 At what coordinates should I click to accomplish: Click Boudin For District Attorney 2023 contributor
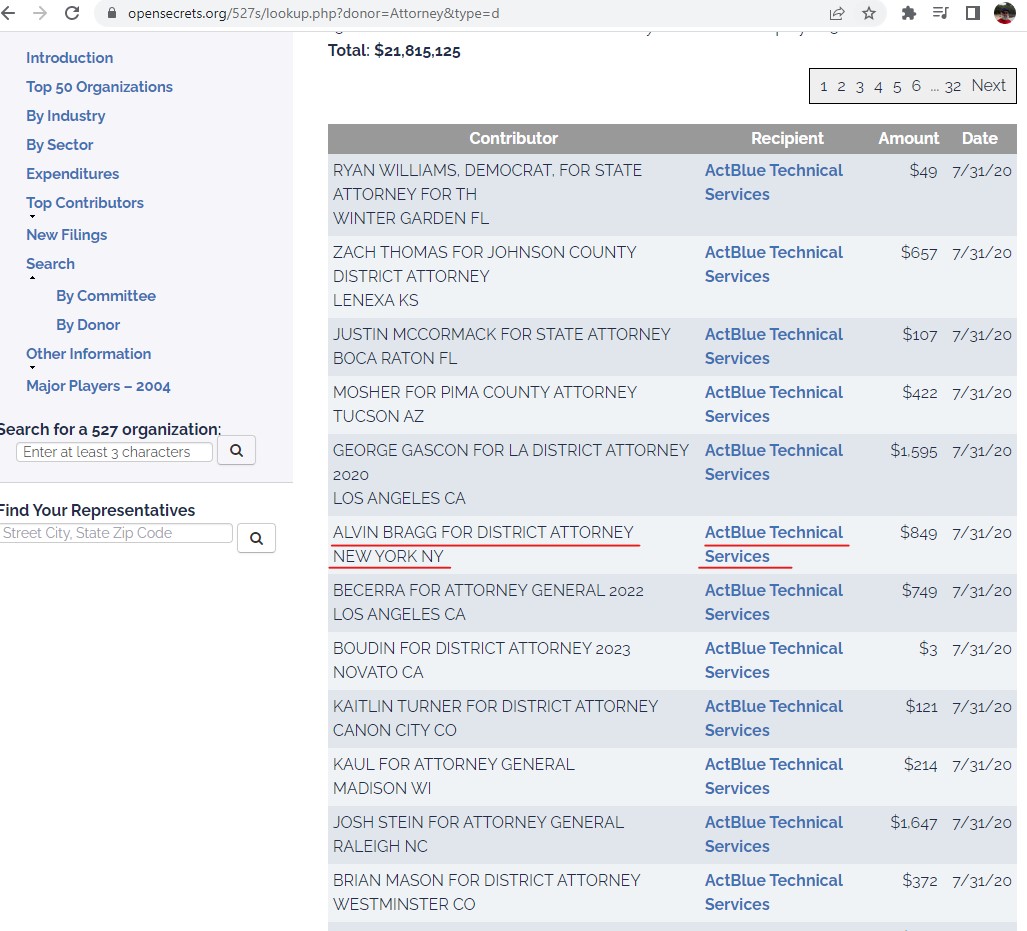(x=481, y=648)
